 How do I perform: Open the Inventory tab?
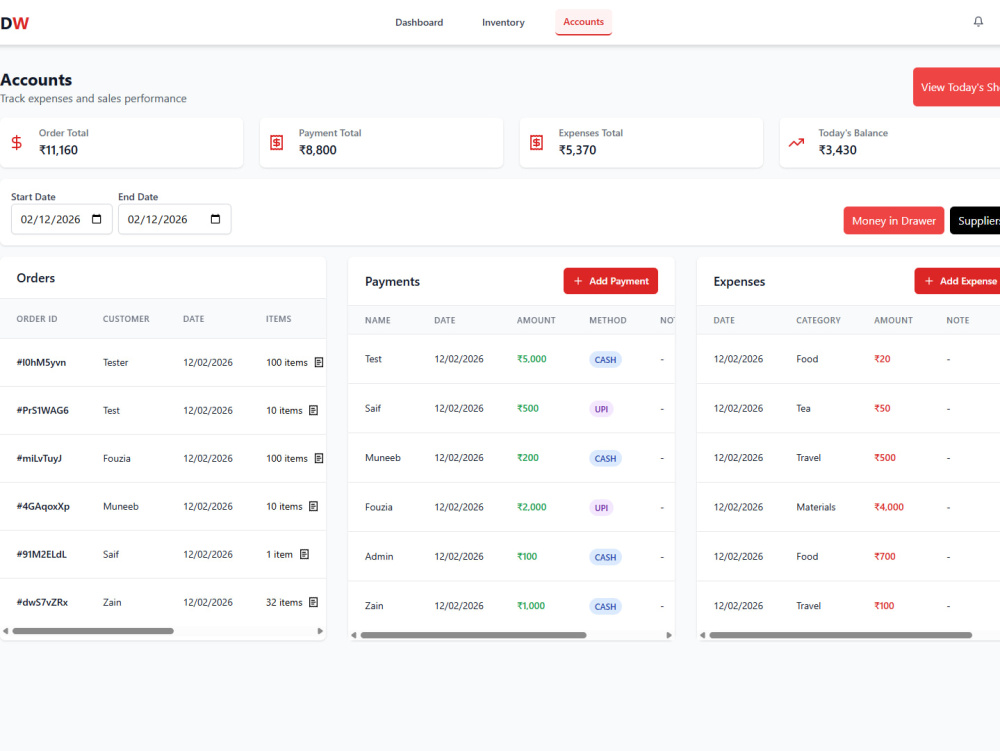[x=503, y=22]
